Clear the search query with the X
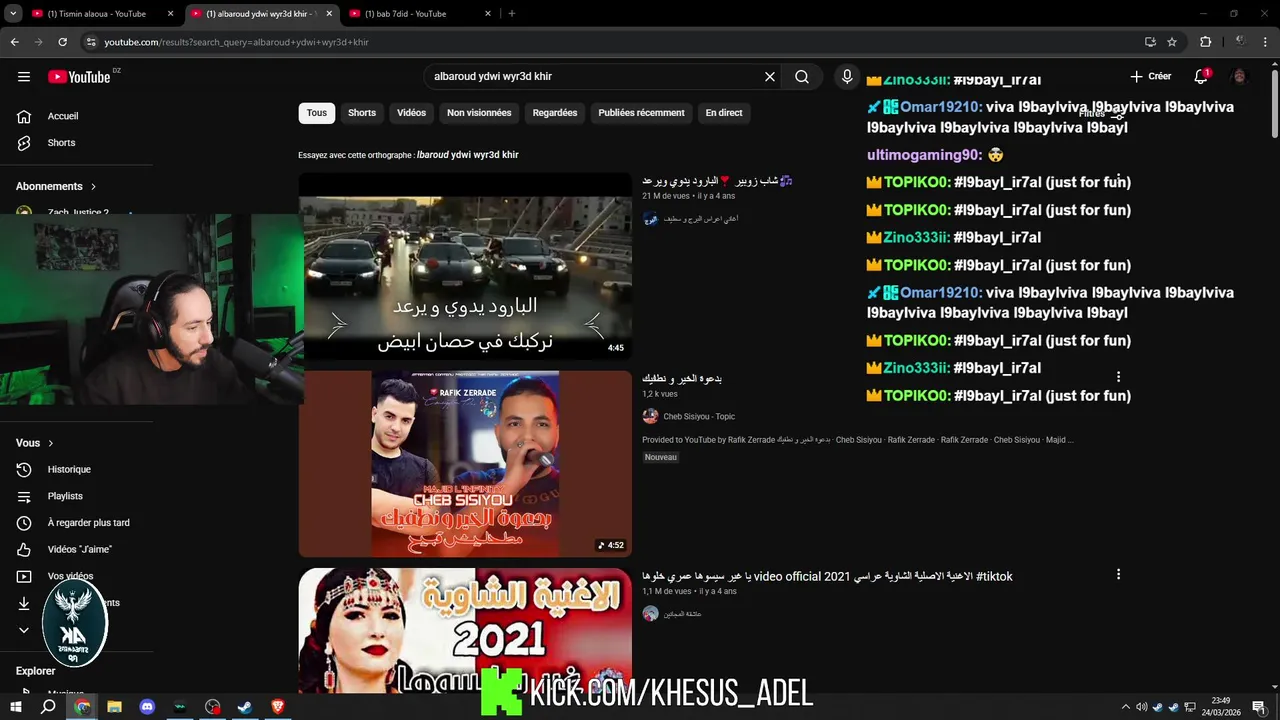This screenshot has height=720, width=1280. coord(770,77)
